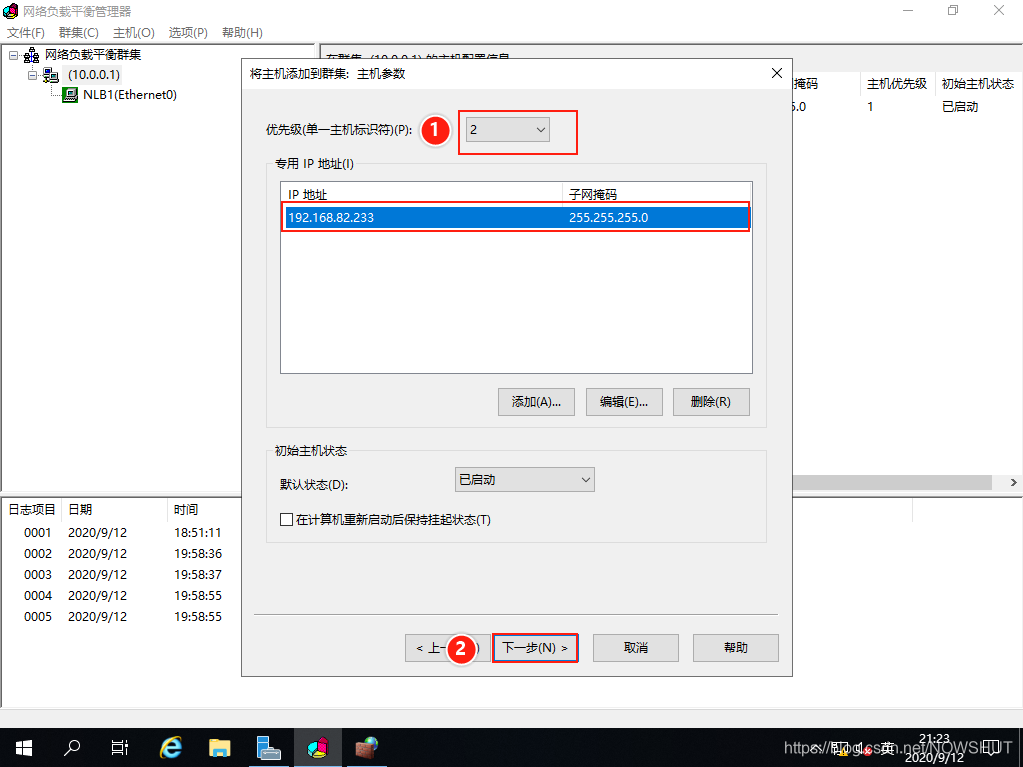
Task: Click the 下一步(N) button
Action: coord(535,648)
